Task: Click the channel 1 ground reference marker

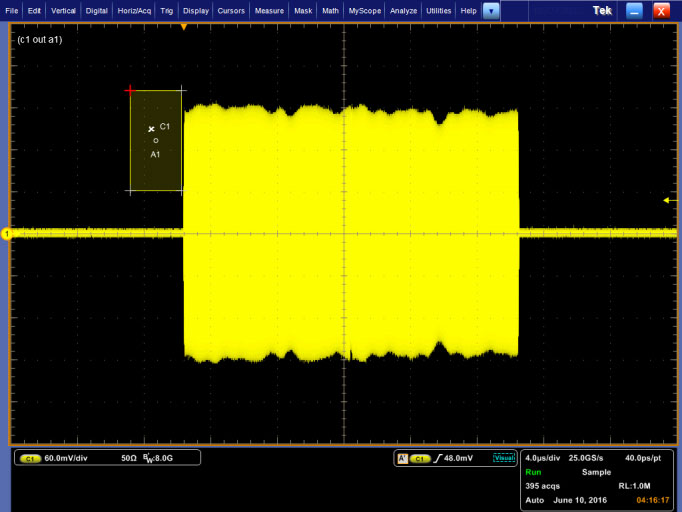Action: click(x=6, y=234)
